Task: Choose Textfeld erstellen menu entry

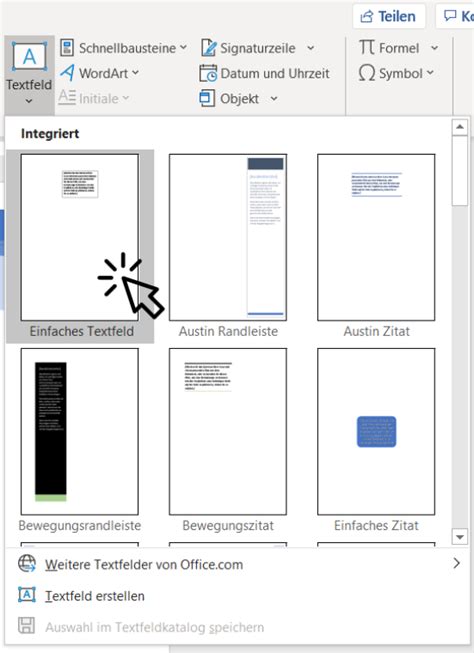Action: 237,596
